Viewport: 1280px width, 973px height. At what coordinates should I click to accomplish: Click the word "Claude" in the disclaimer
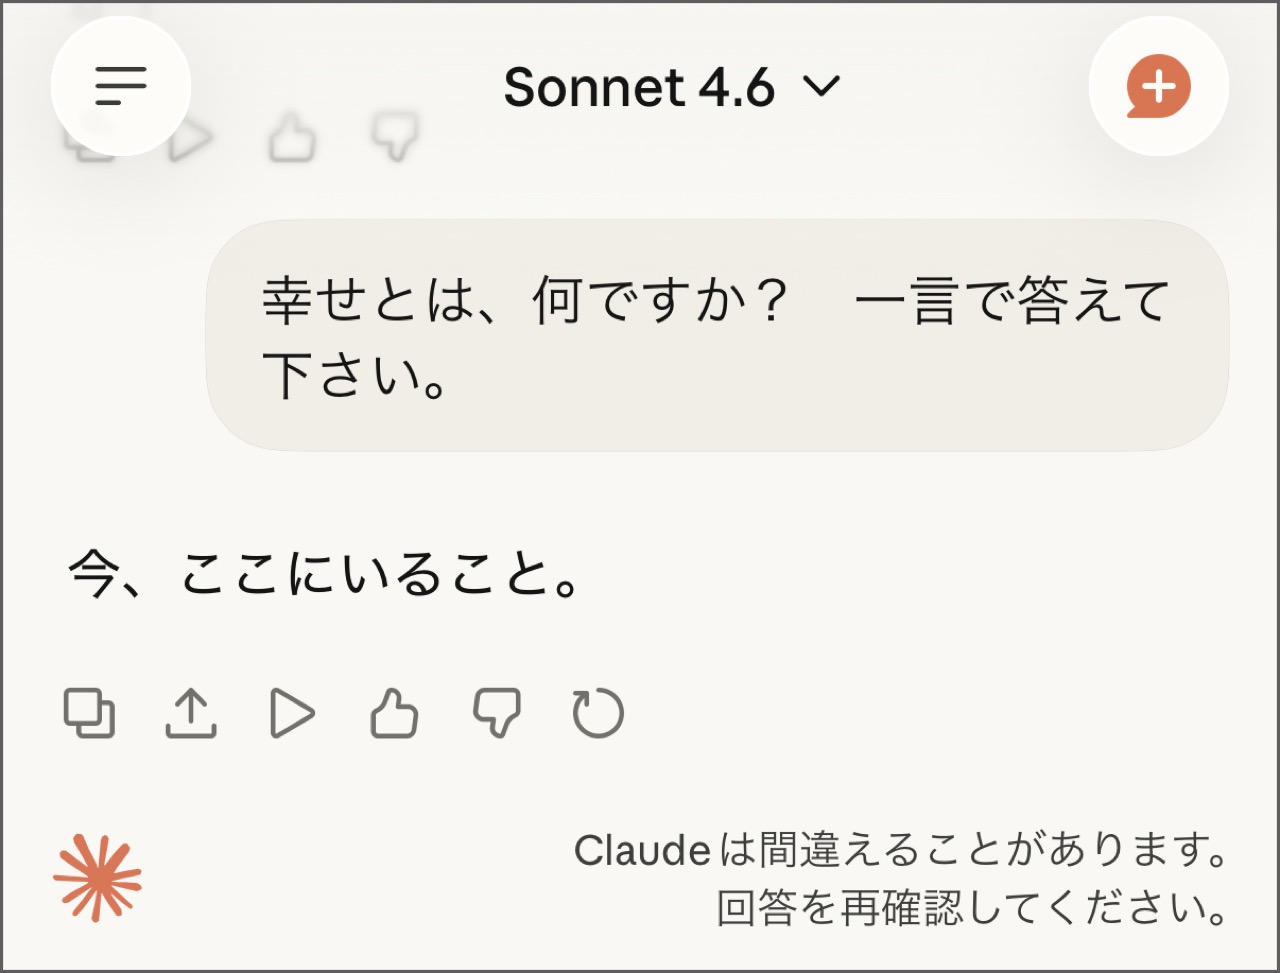click(x=642, y=852)
